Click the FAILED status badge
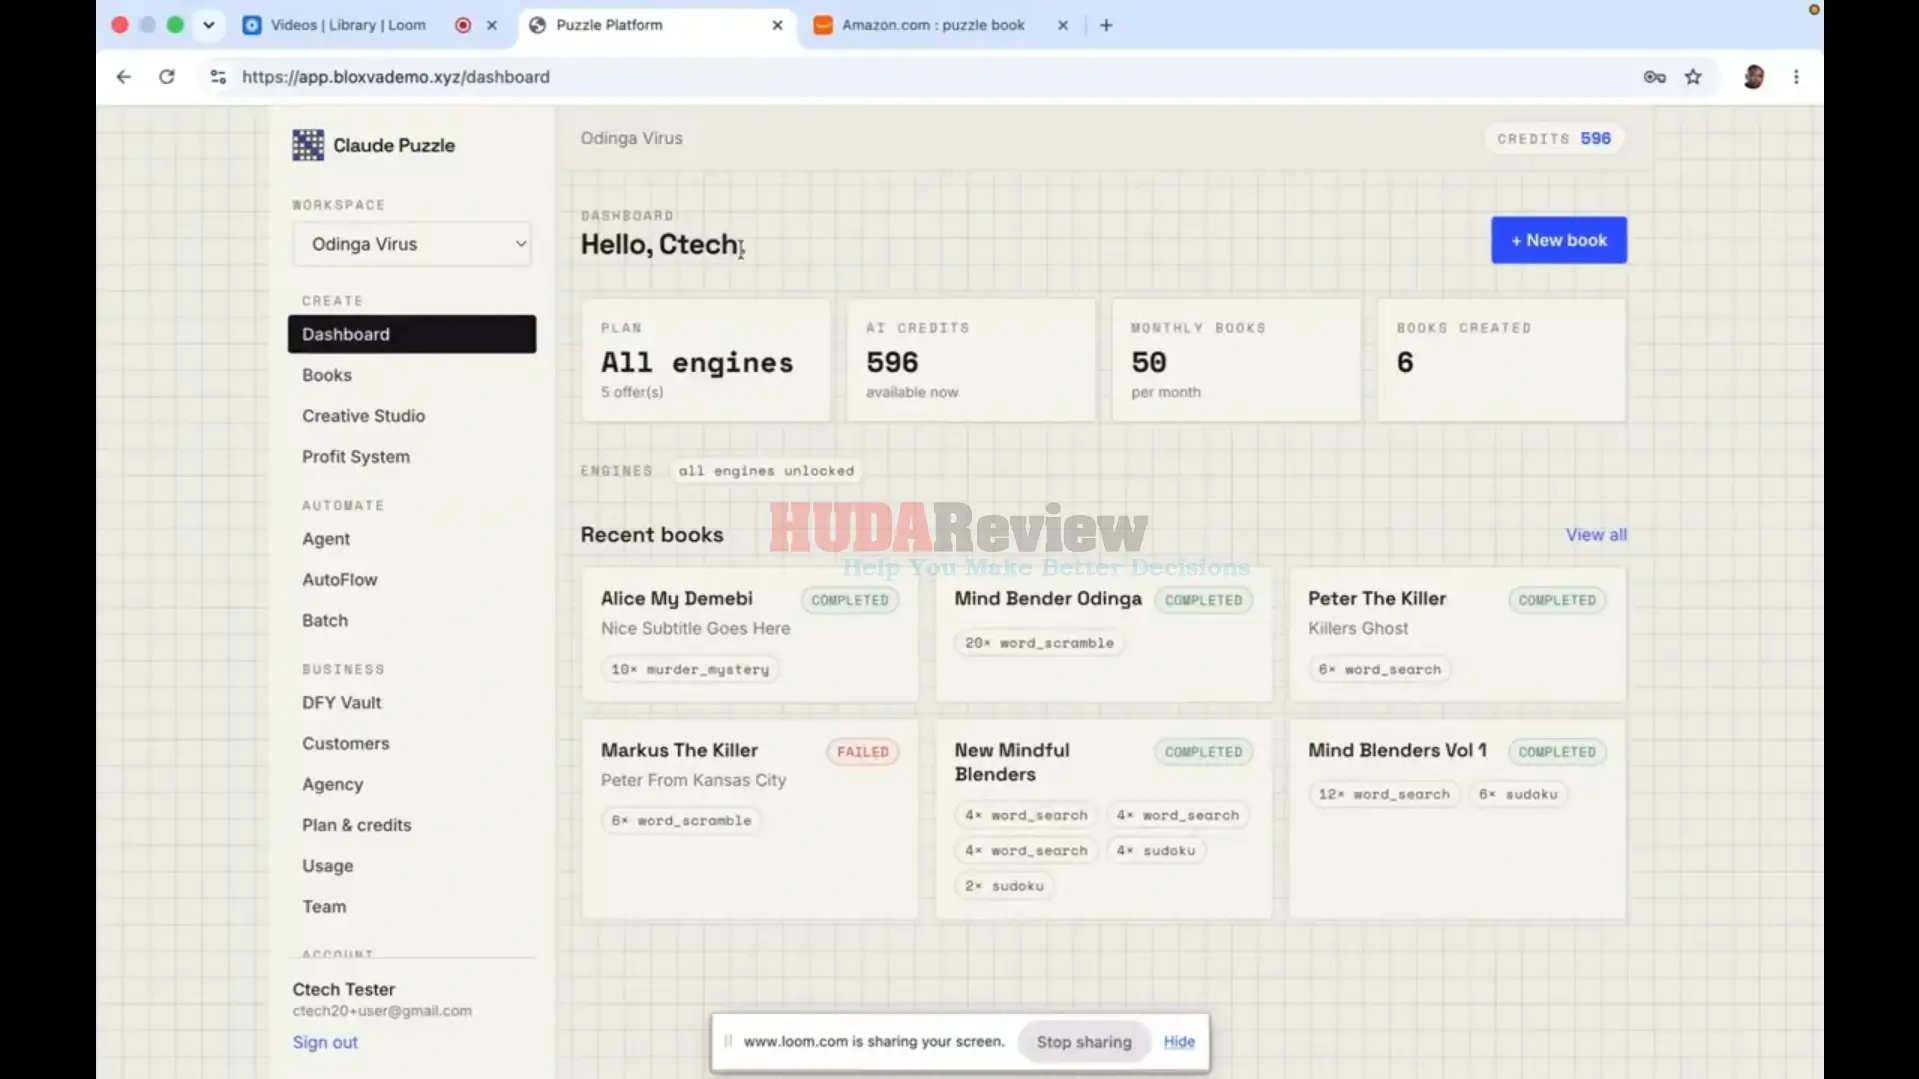 pyautogui.click(x=862, y=752)
